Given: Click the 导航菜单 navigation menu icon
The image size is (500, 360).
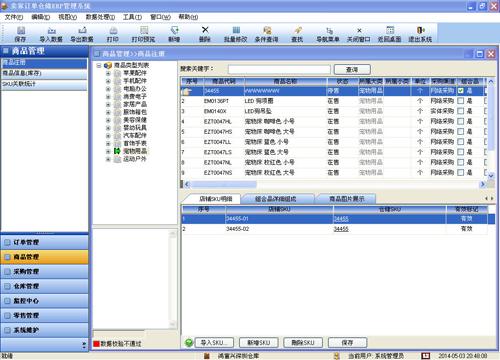Looking at the screenshot, I should 329,31.
